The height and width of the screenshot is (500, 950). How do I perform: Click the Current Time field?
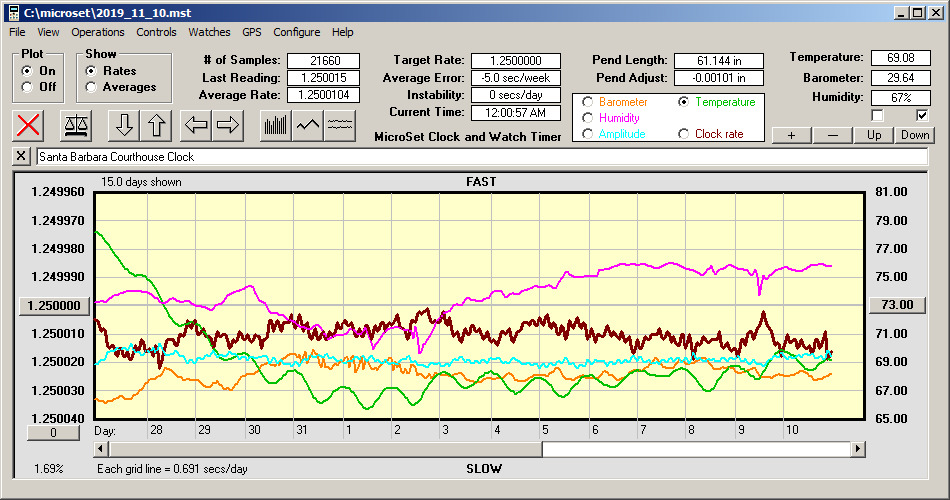click(x=516, y=112)
